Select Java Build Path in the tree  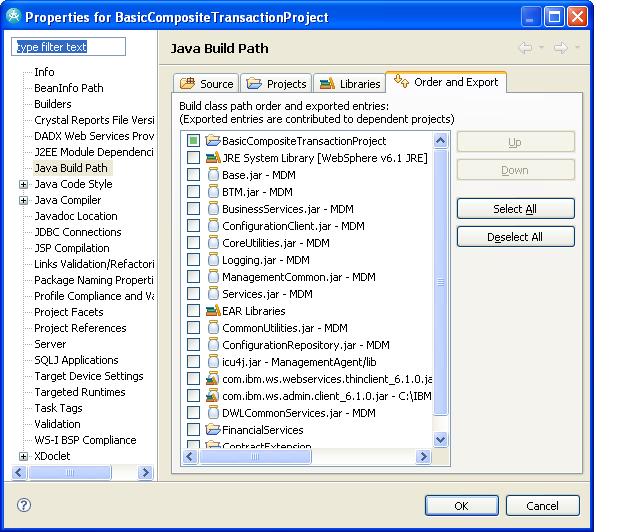pos(71,168)
